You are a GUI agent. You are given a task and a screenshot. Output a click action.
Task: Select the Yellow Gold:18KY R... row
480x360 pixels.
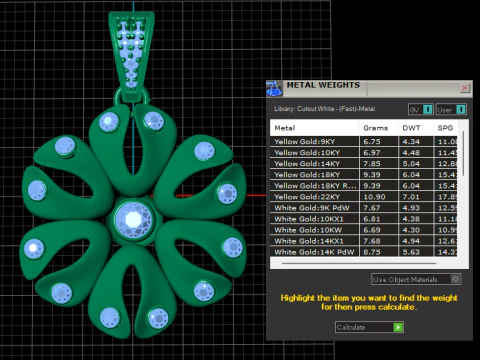click(x=363, y=186)
